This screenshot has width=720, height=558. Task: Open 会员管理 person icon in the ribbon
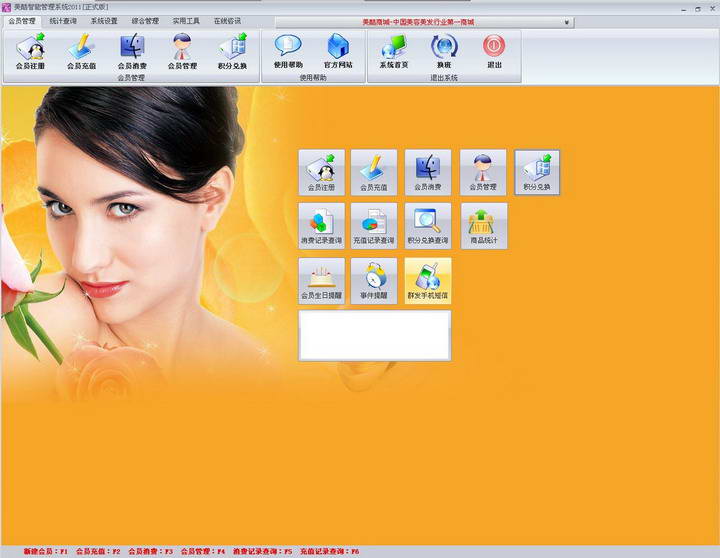[182, 52]
